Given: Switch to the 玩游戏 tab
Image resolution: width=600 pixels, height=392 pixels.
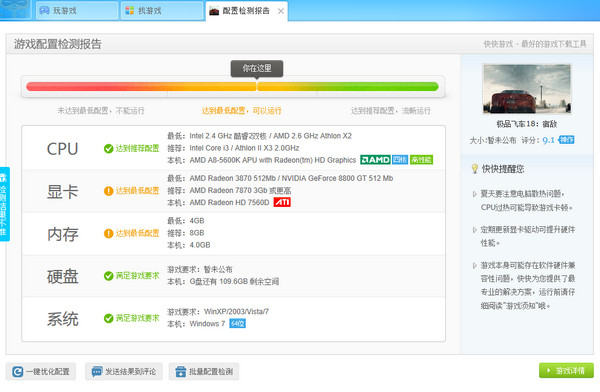Looking at the screenshot, I should click(77, 10).
